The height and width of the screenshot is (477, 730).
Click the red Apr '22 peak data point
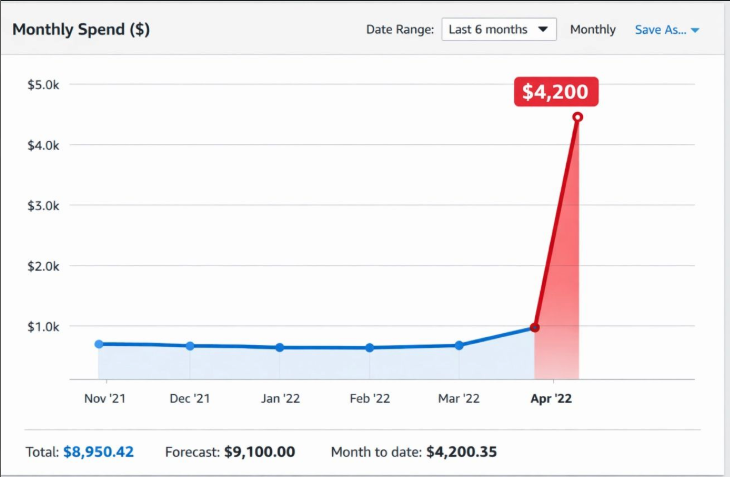tap(577, 117)
